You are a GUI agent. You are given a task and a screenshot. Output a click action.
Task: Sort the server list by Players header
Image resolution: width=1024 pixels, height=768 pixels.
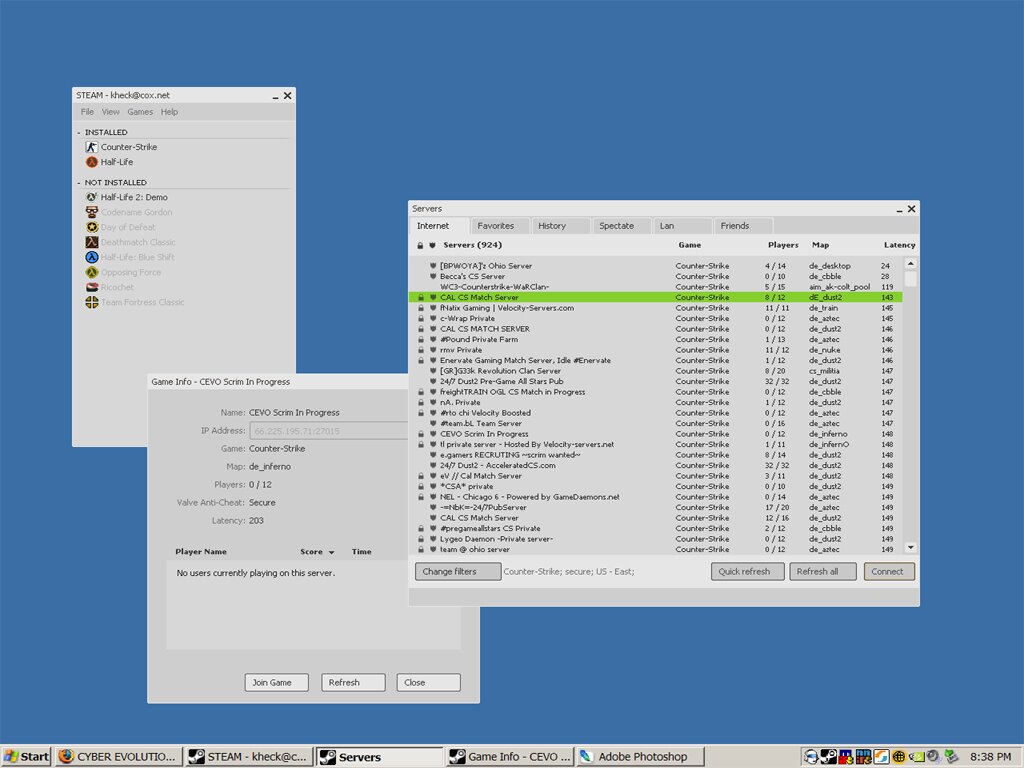tap(783, 246)
